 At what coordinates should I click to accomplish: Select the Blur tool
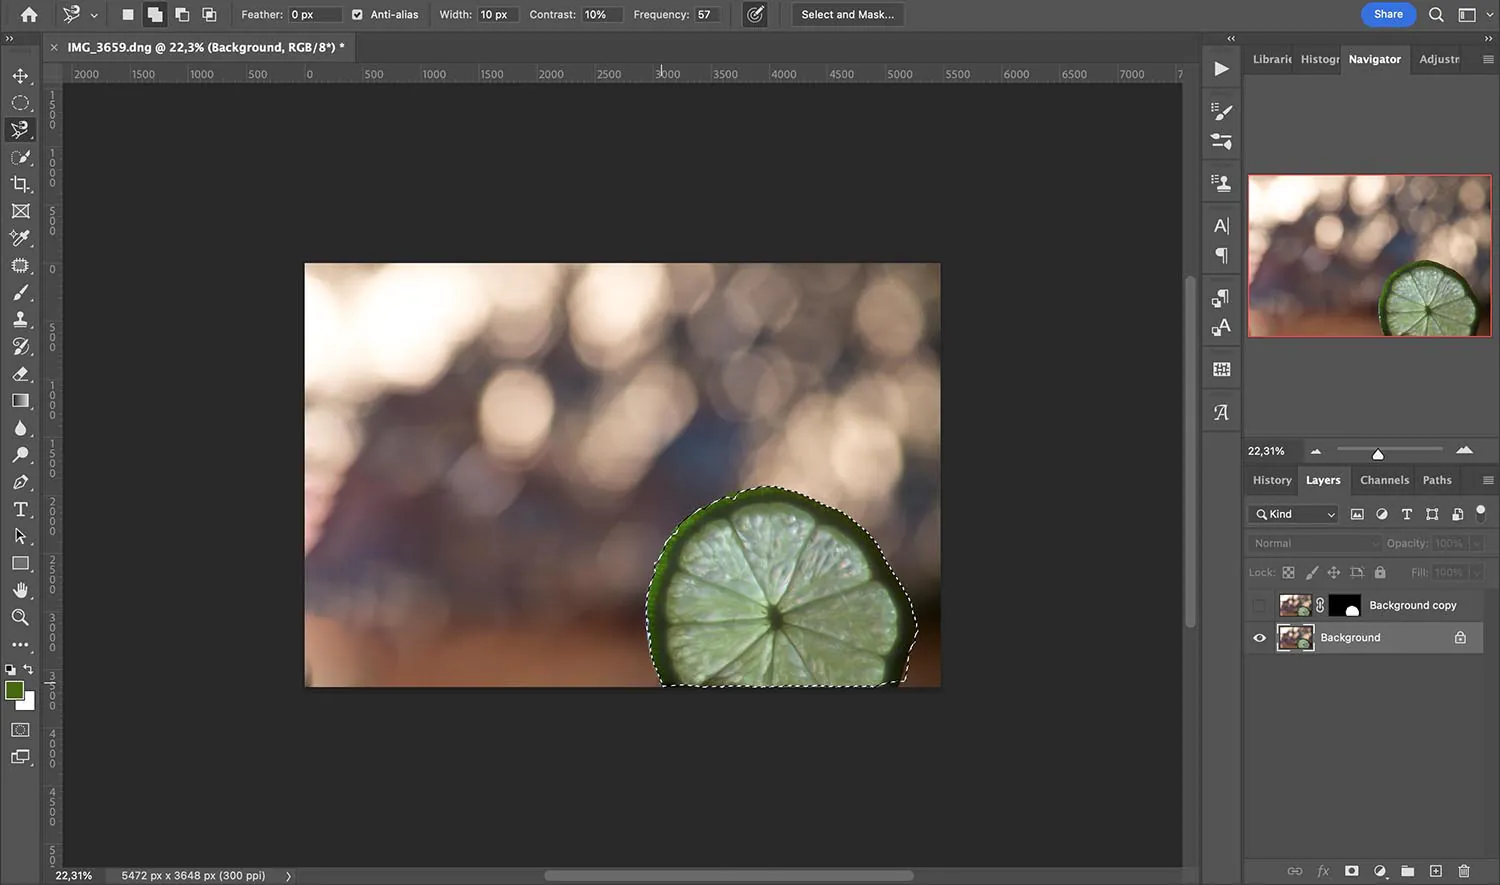20,428
